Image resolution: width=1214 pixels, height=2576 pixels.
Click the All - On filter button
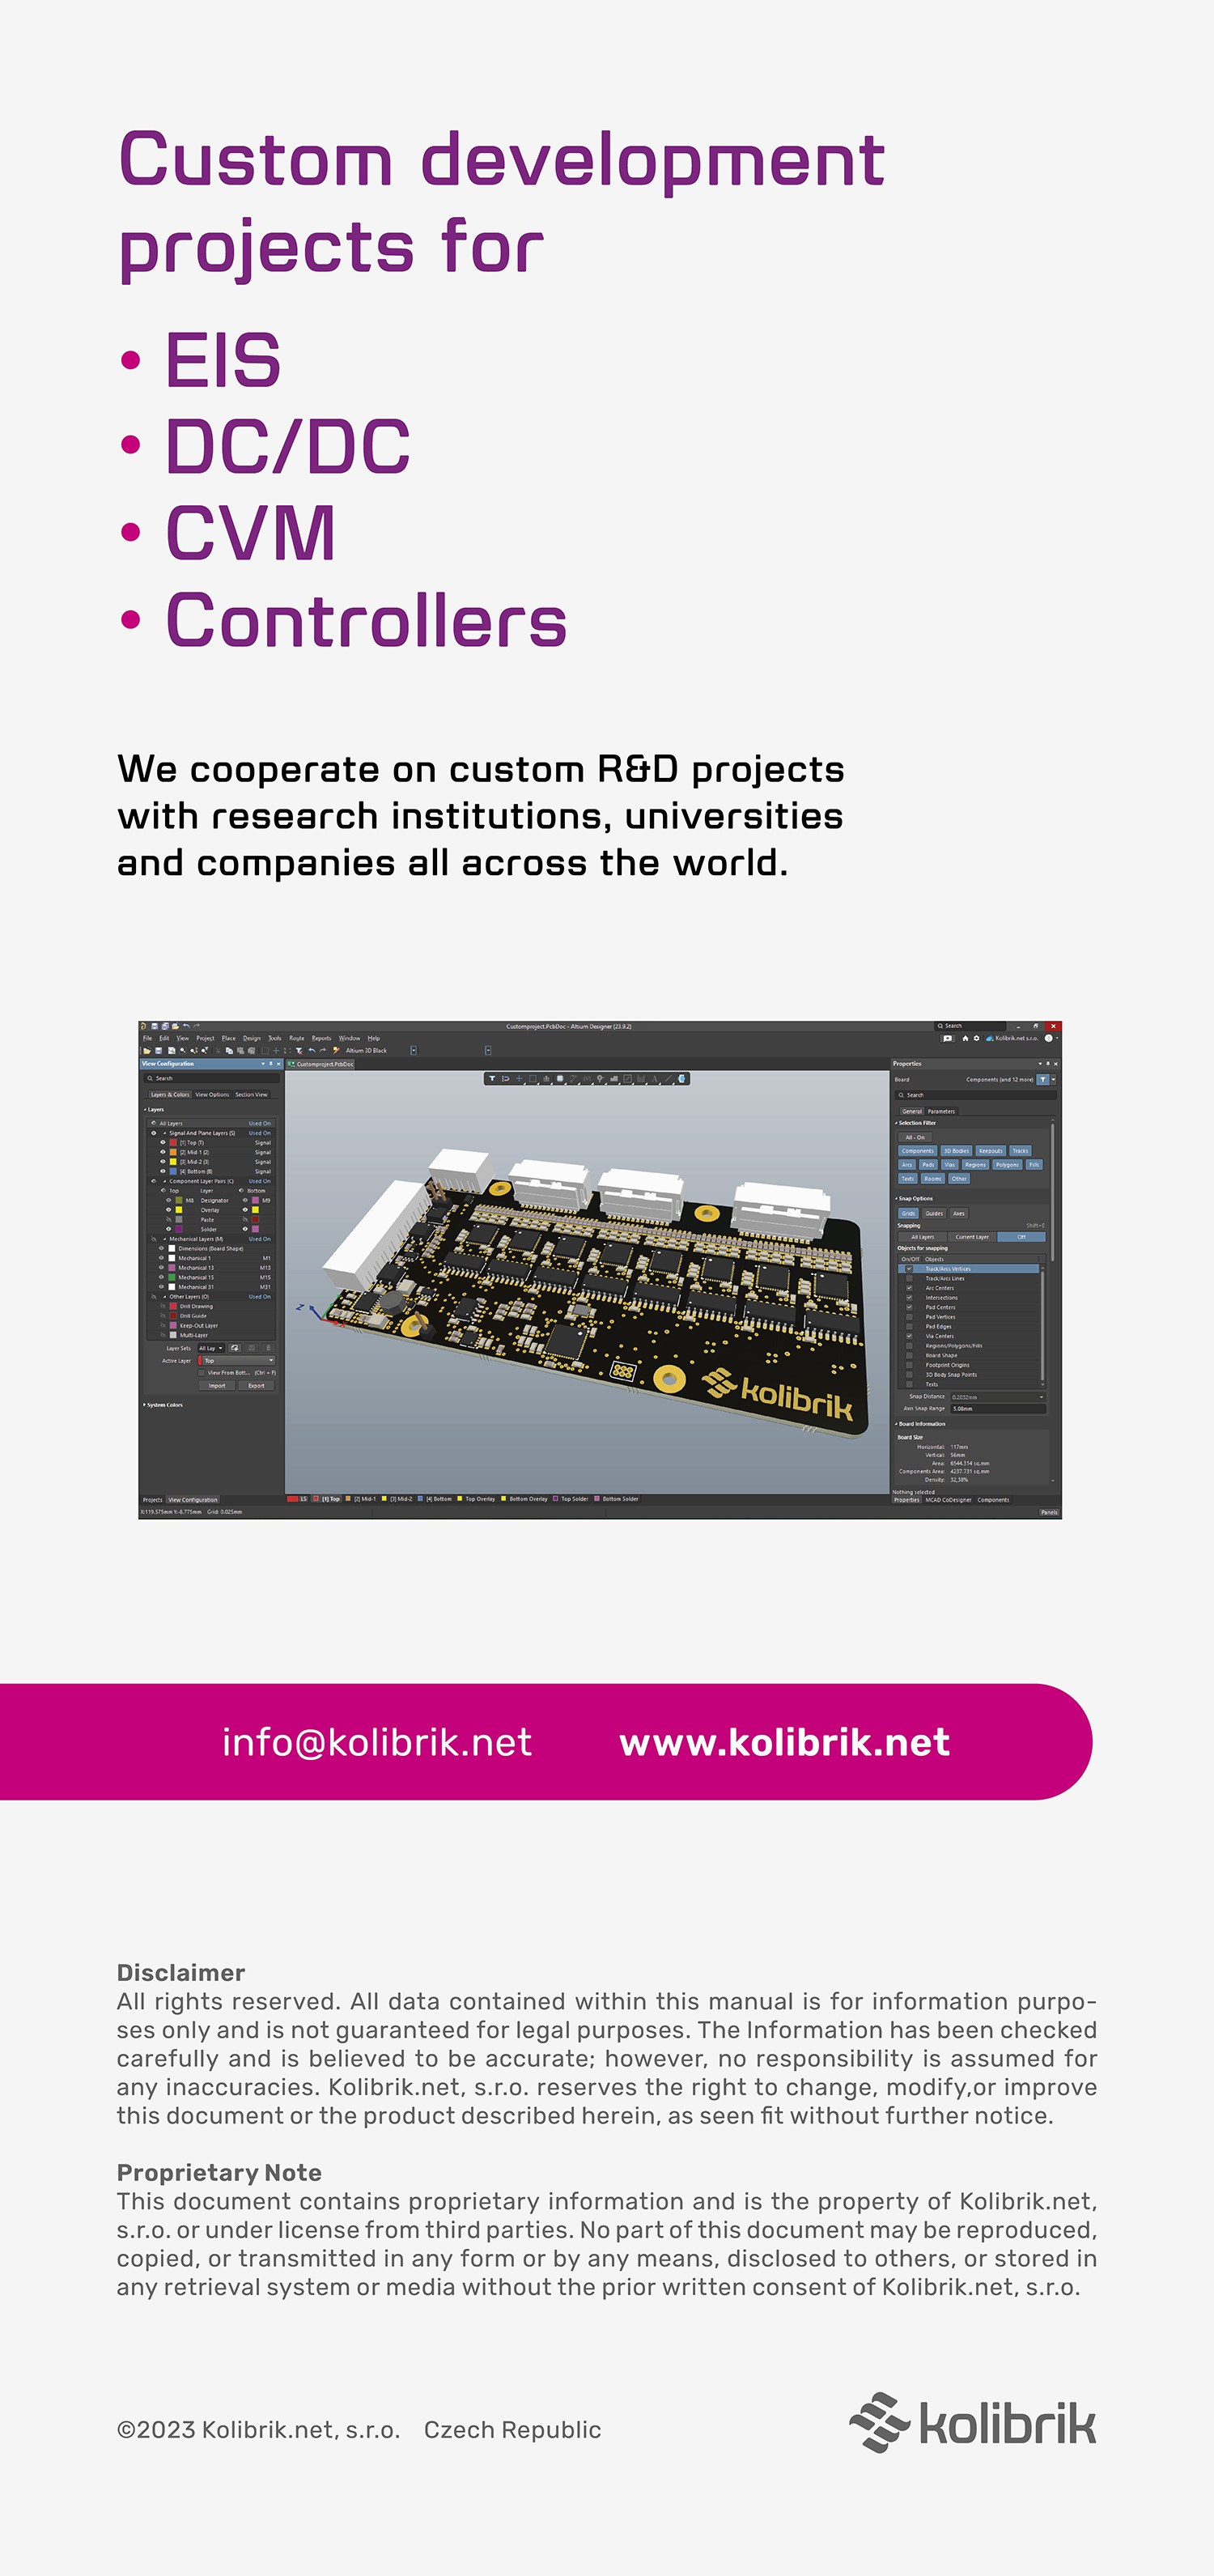(x=915, y=1138)
